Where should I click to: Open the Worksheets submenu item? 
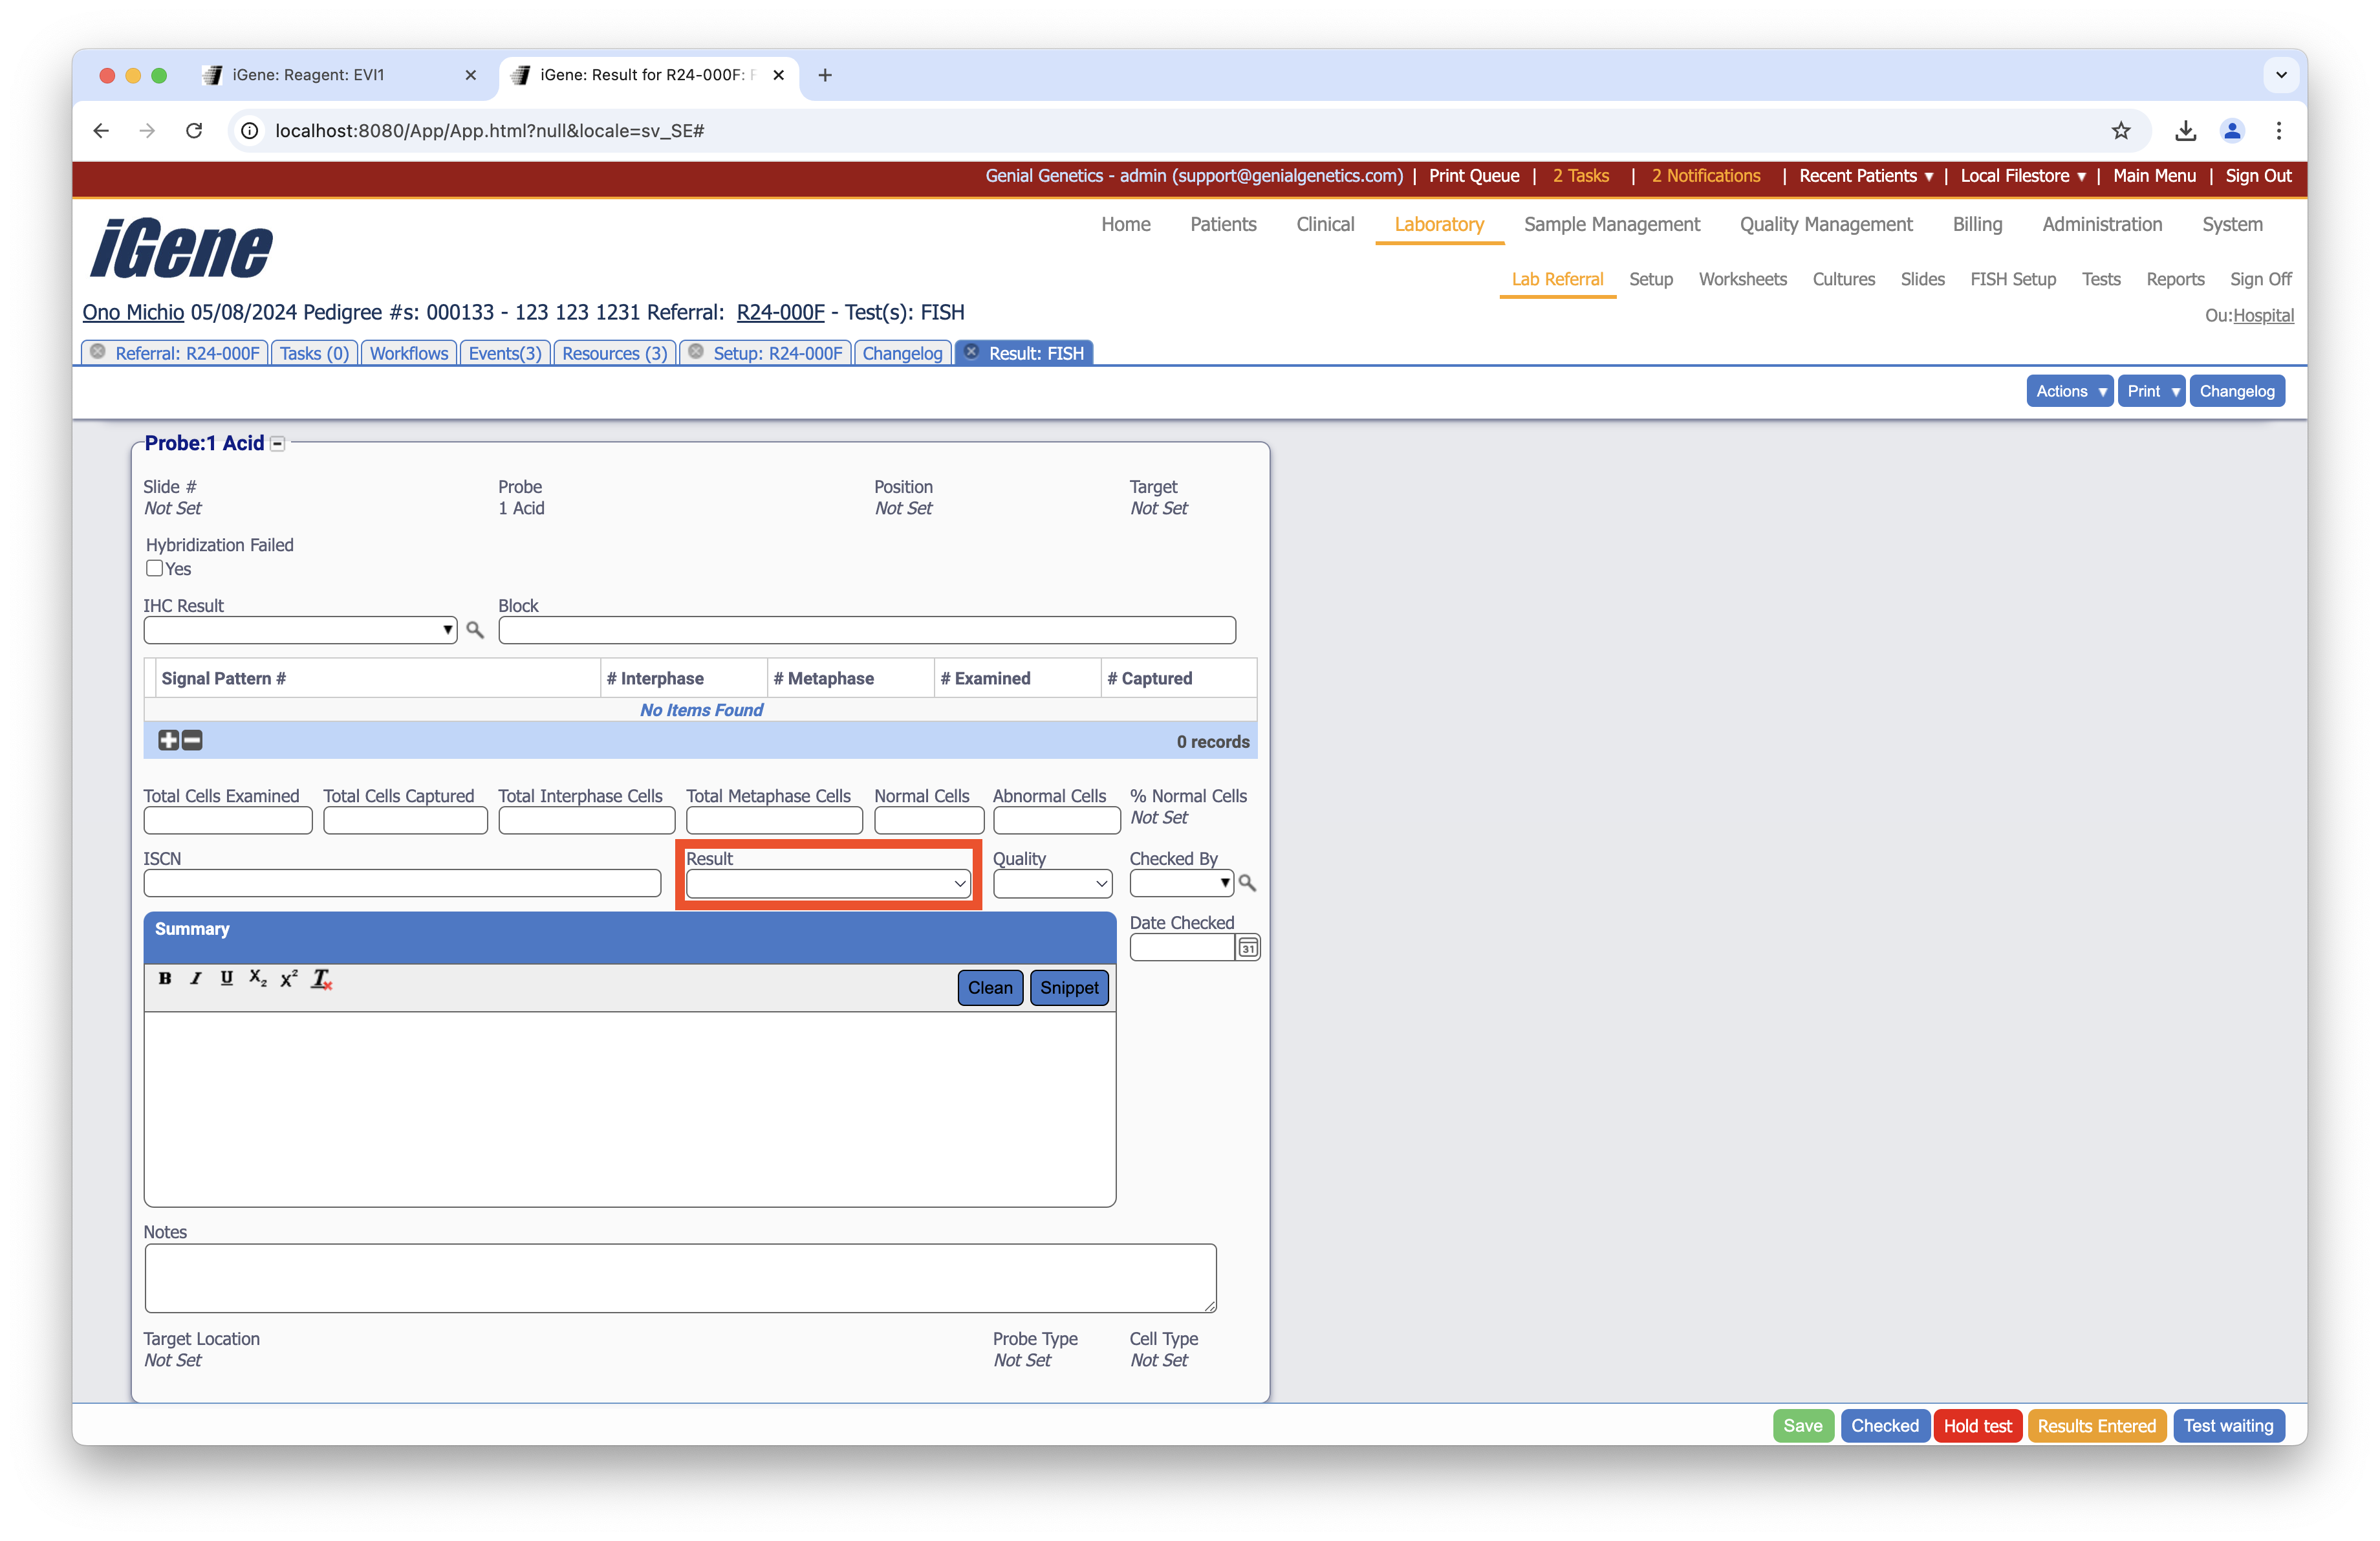tap(1741, 279)
